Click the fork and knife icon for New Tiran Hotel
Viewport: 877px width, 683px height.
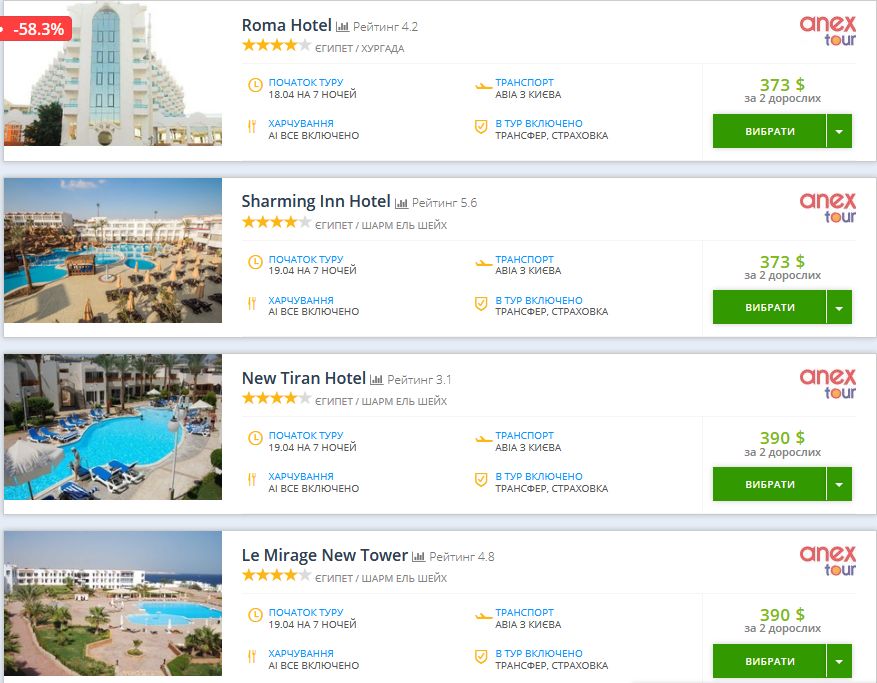coord(253,481)
